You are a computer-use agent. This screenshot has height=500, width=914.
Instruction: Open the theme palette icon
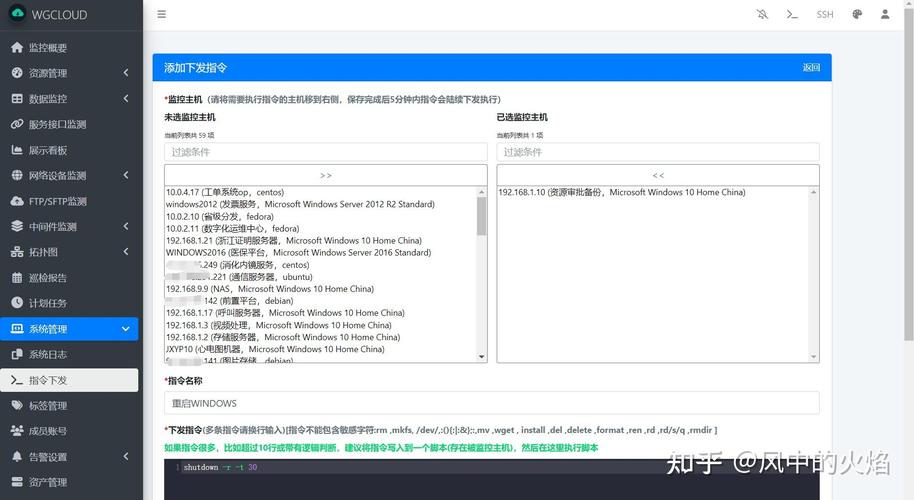click(857, 14)
